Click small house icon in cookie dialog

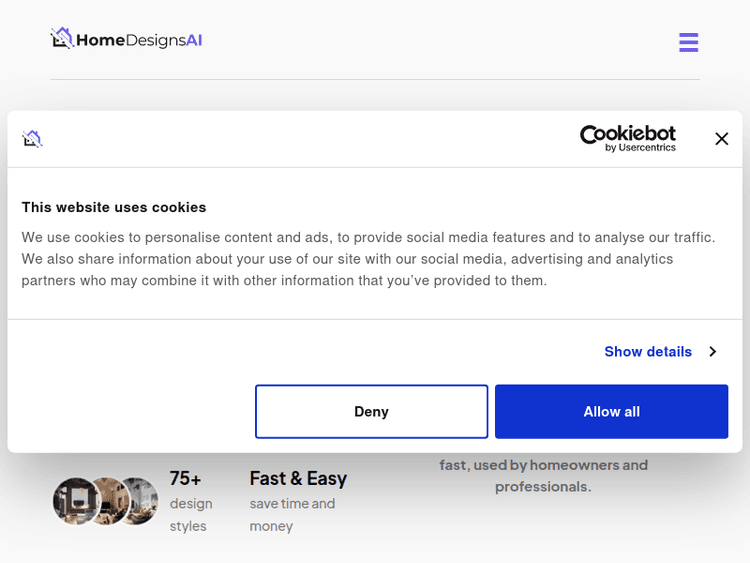[32, 139]
